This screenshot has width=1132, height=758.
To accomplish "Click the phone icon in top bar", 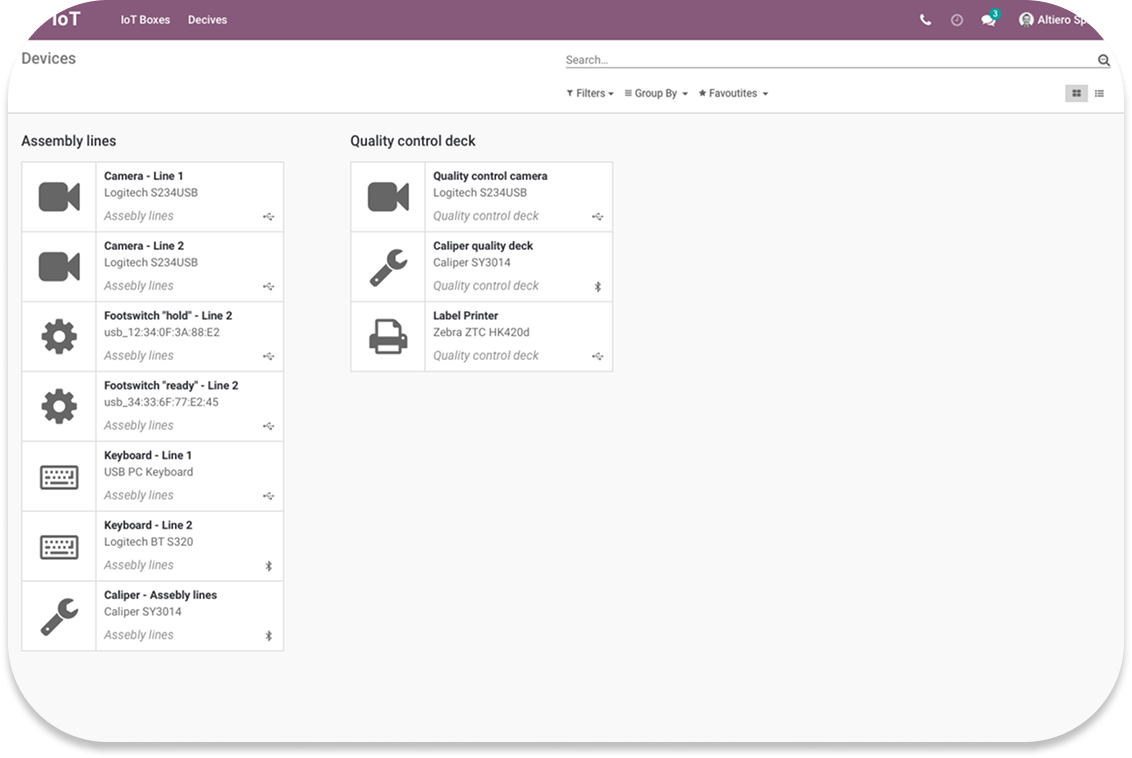I will pyautogui.click(x=925, y=20).
